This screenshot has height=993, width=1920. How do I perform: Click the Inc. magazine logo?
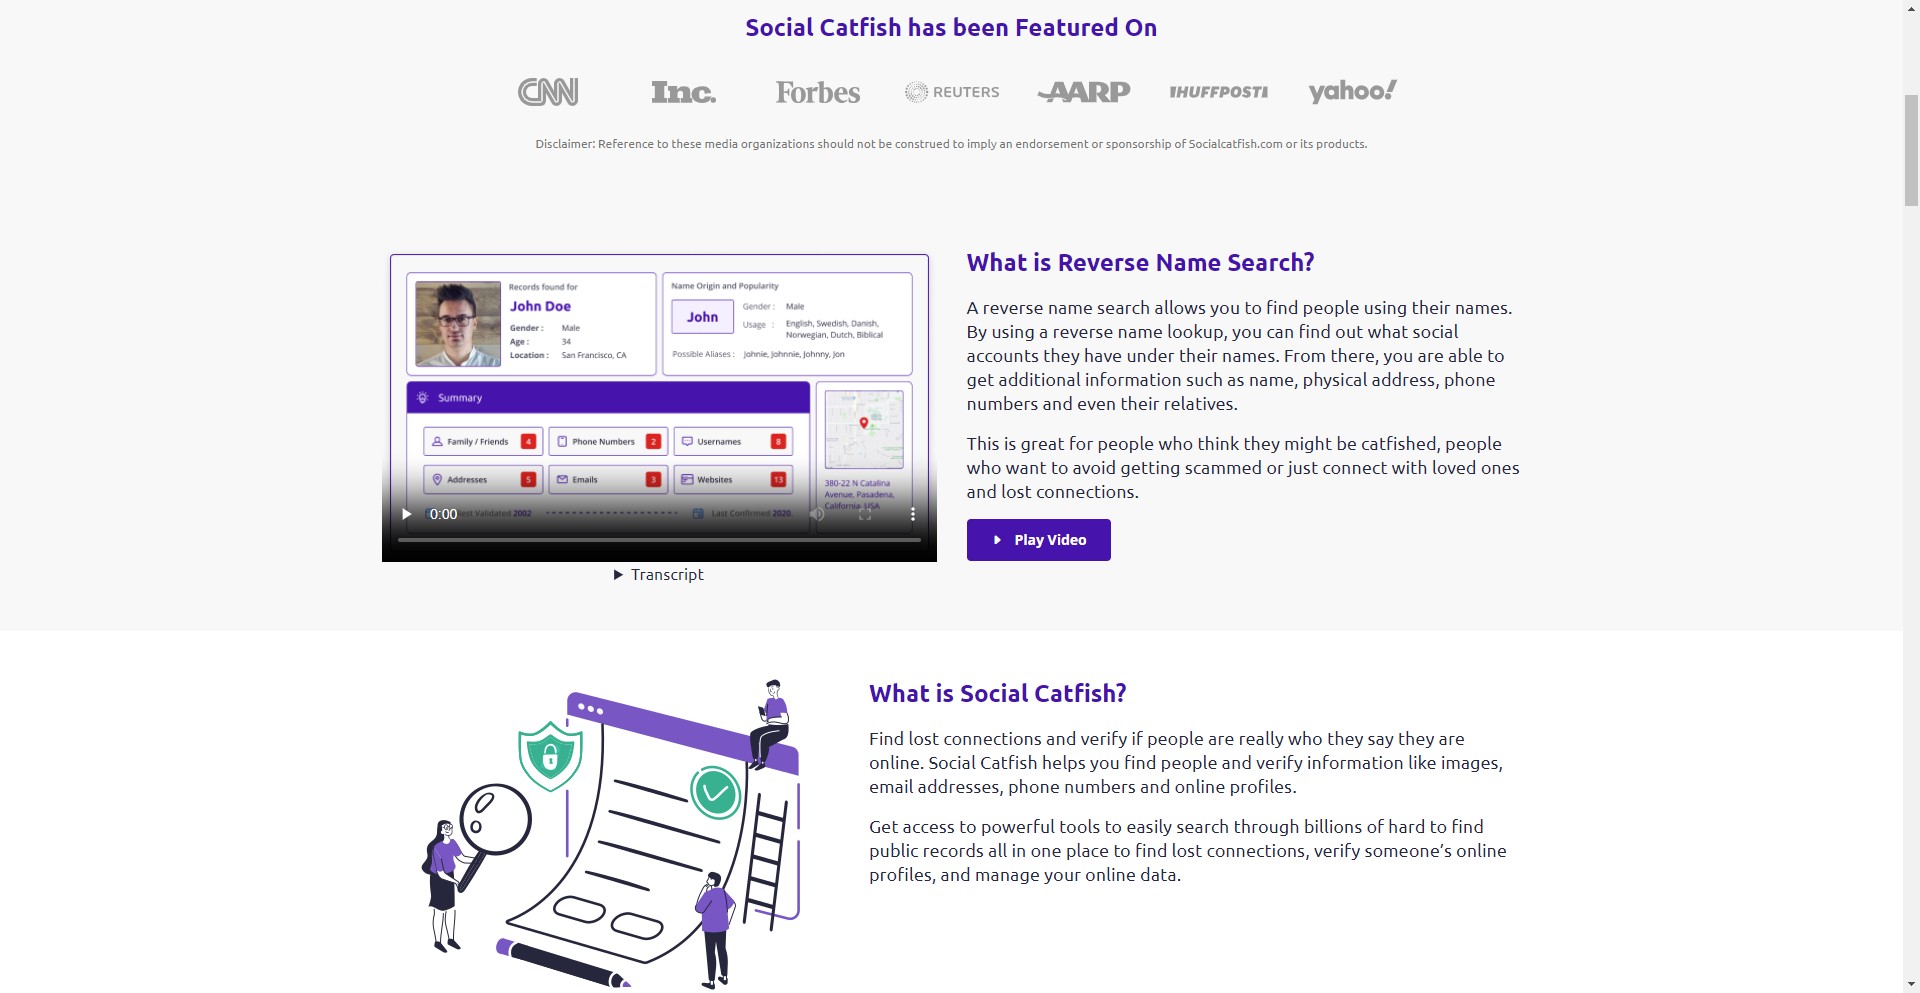pos(683,92)
